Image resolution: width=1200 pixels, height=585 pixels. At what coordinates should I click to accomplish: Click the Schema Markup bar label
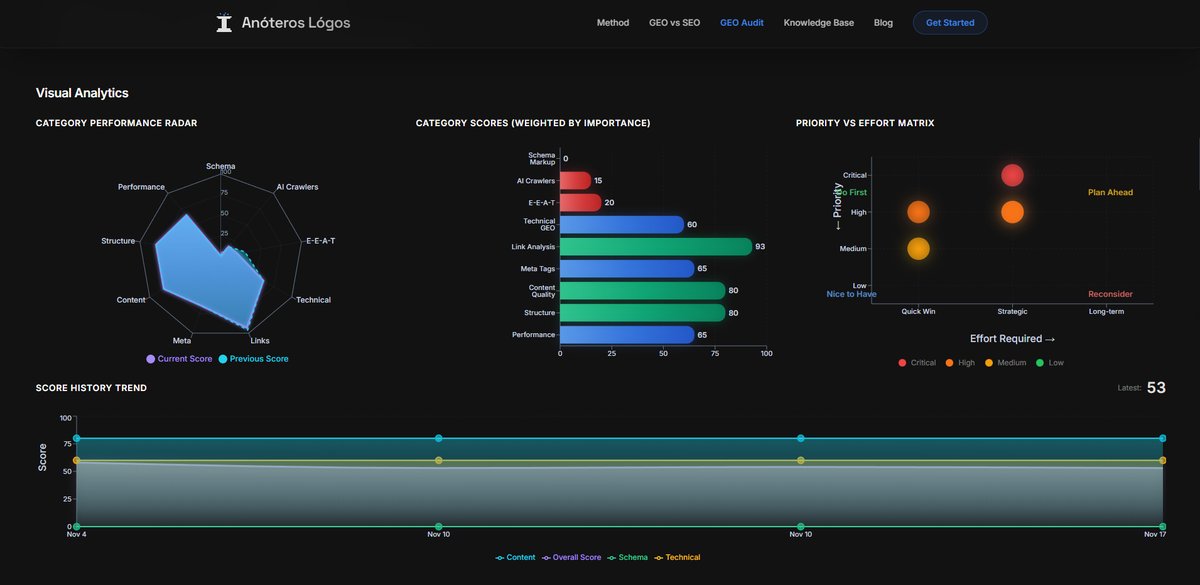click(541, 158)
